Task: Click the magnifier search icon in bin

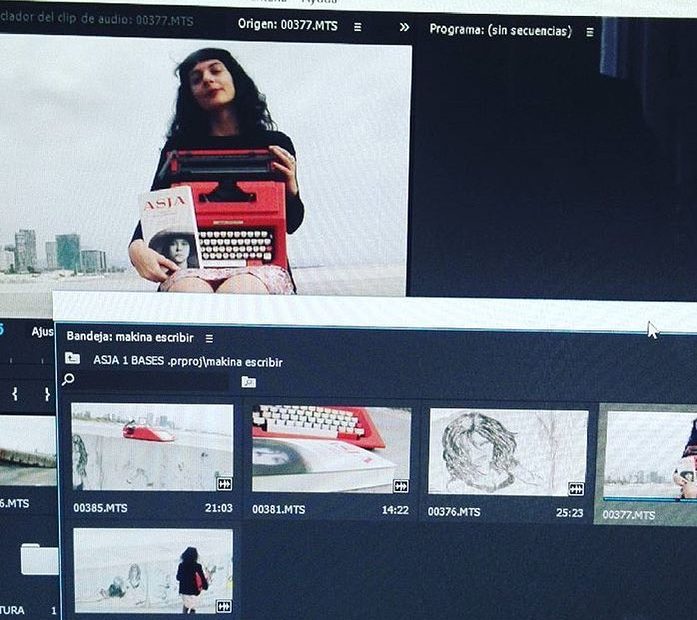Action: tap(68, 380)
